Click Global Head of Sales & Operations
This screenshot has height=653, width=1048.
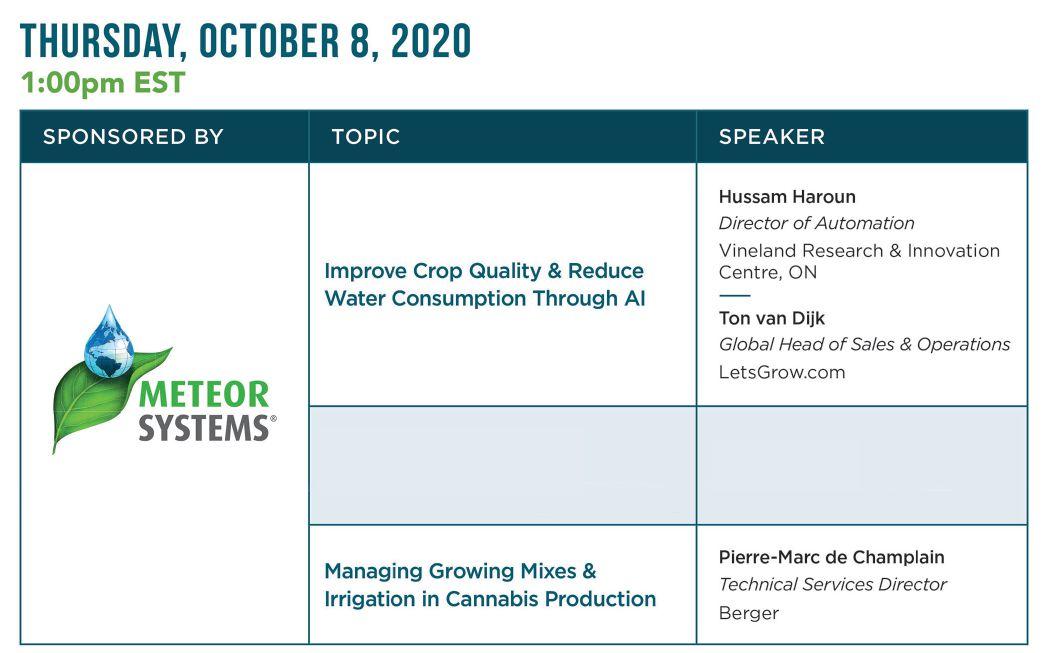[x=864, y=344]
